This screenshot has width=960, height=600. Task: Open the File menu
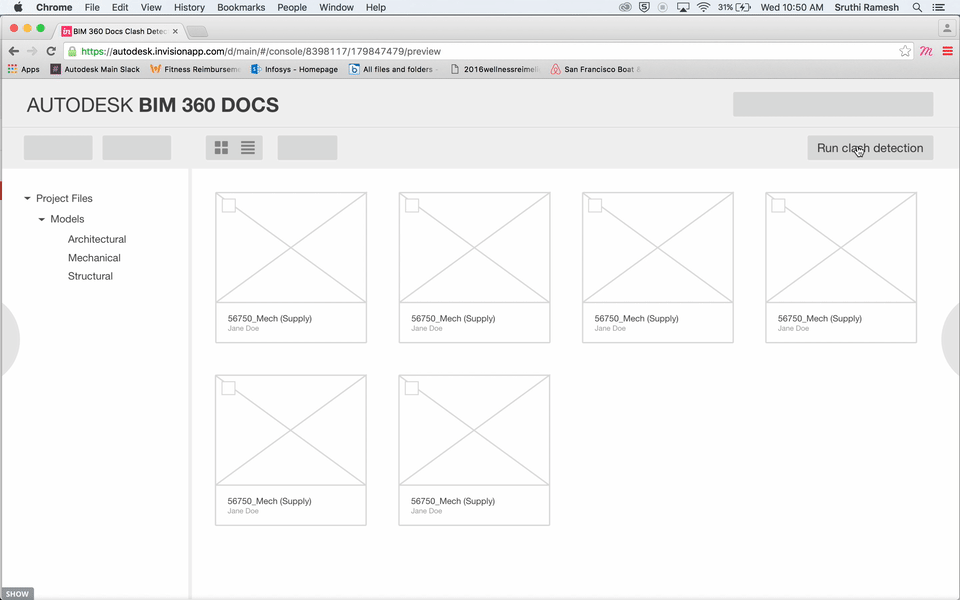pos(92,7)
